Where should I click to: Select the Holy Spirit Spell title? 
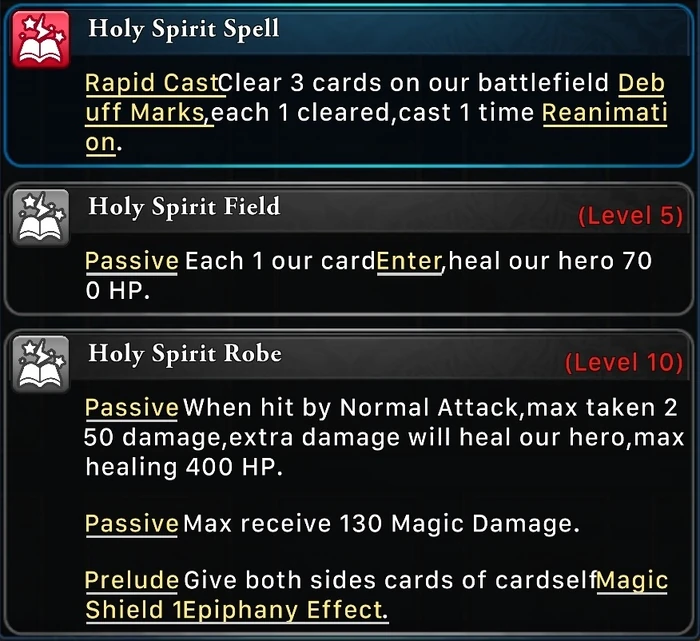tap(183, 29)
